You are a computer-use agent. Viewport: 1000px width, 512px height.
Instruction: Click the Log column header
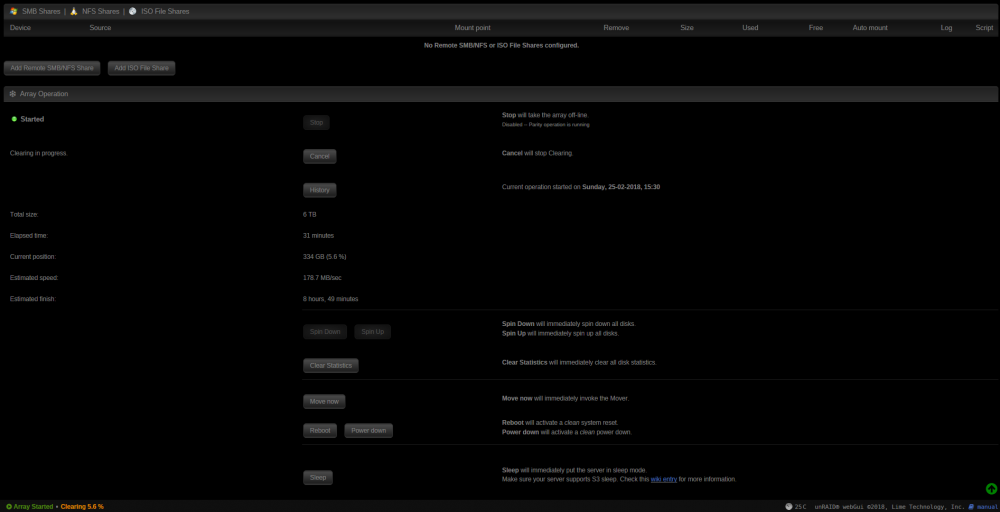tap(946, 28)
